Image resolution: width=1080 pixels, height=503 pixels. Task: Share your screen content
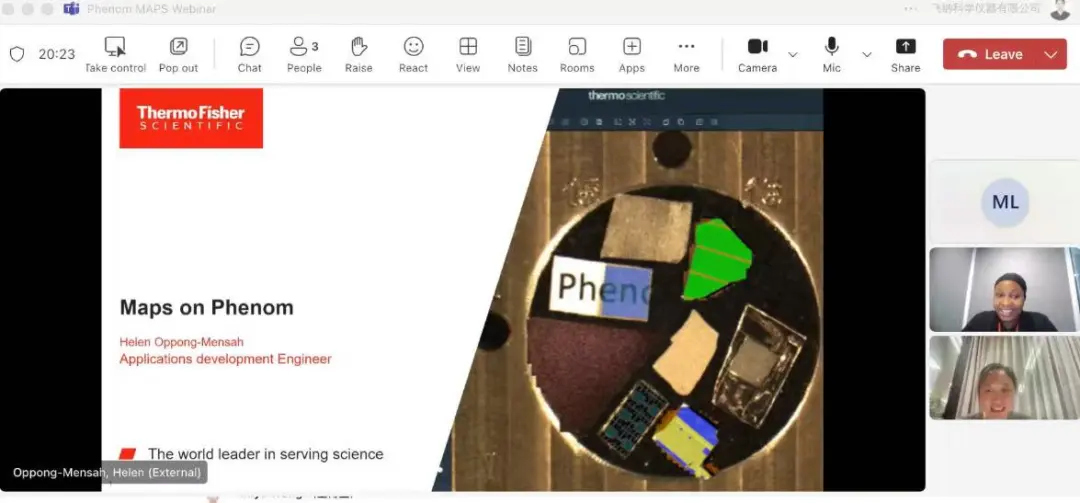click(905, 54)
